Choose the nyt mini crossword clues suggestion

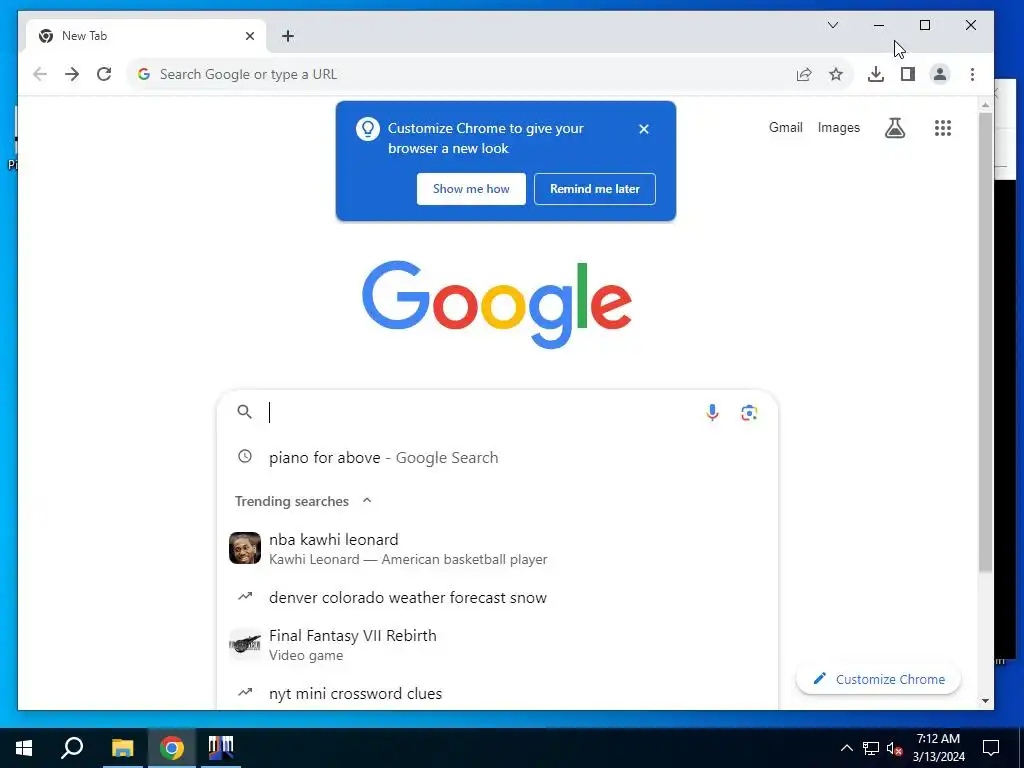(x=497, y=693)
